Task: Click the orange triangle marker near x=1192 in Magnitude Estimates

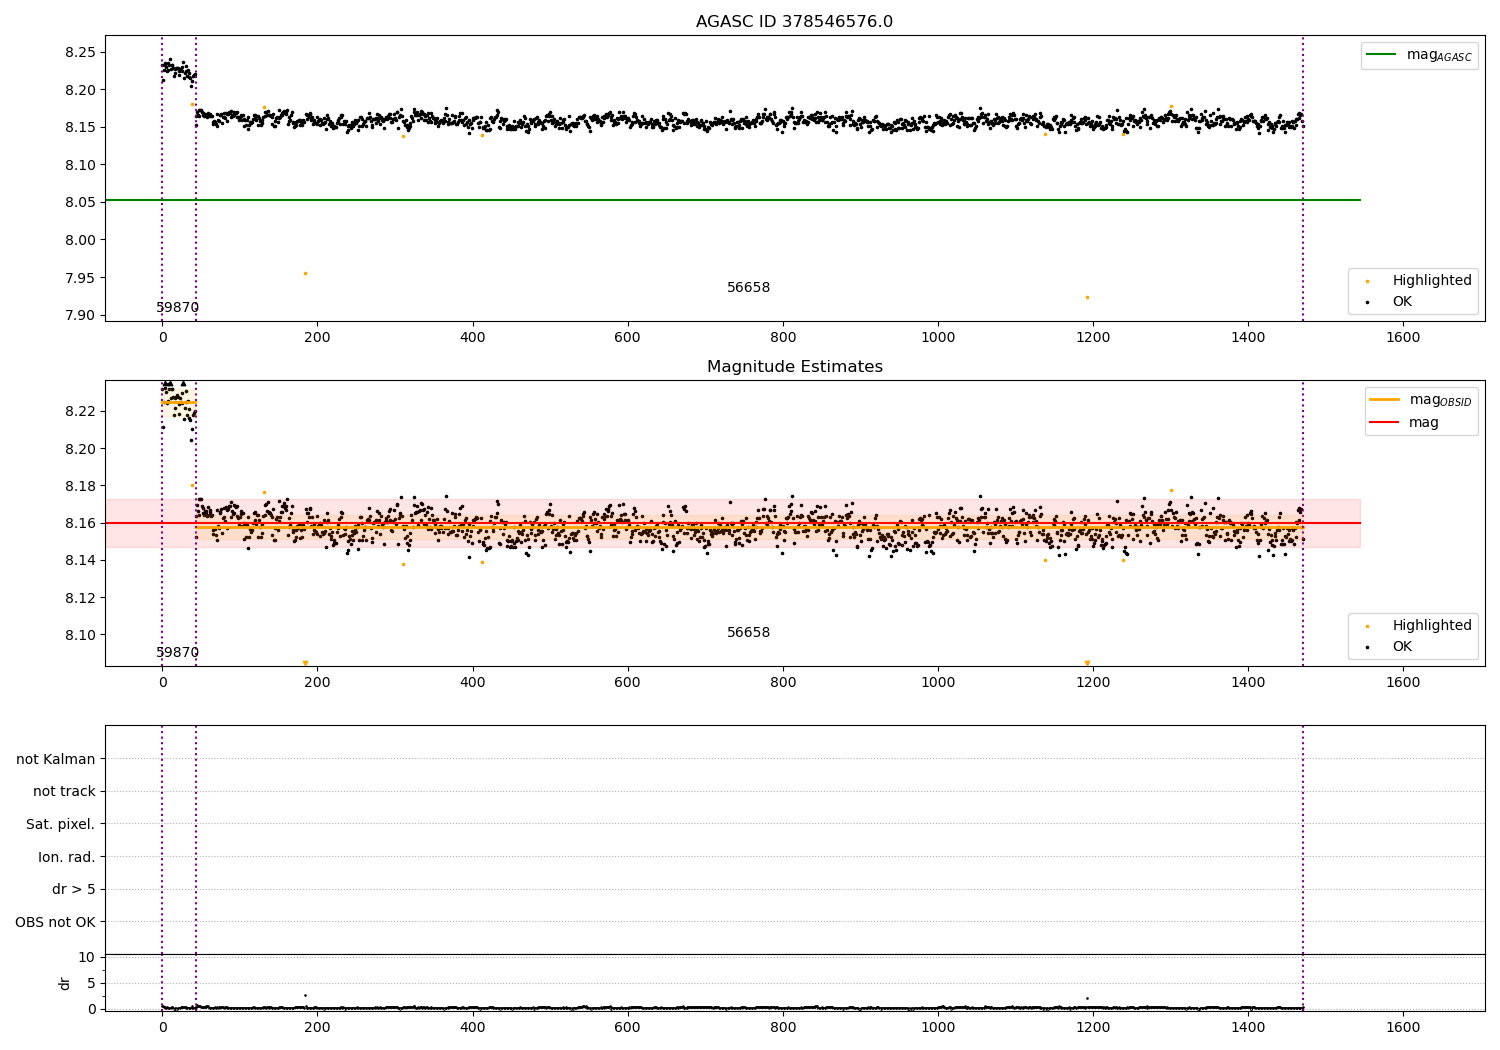Action: pyautogui.click(x=1087, y=663)
